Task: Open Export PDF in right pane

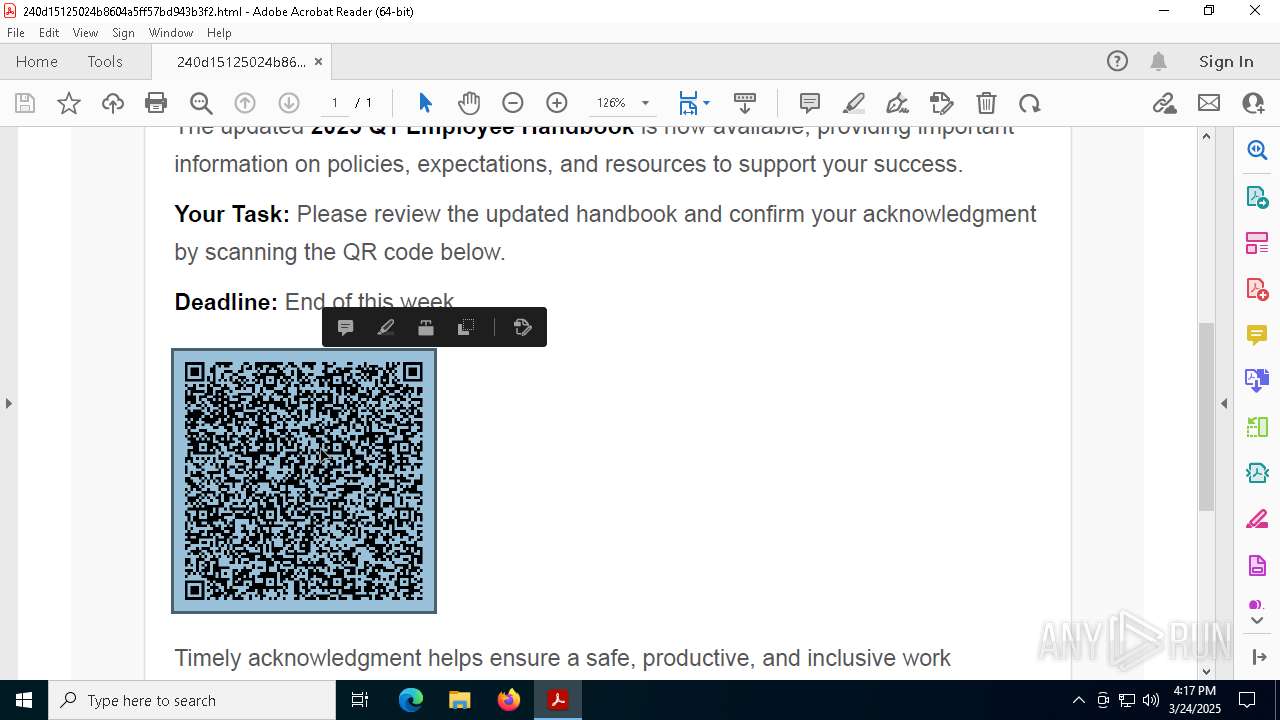Action: pyautogui.click(x=1257, y=196)
